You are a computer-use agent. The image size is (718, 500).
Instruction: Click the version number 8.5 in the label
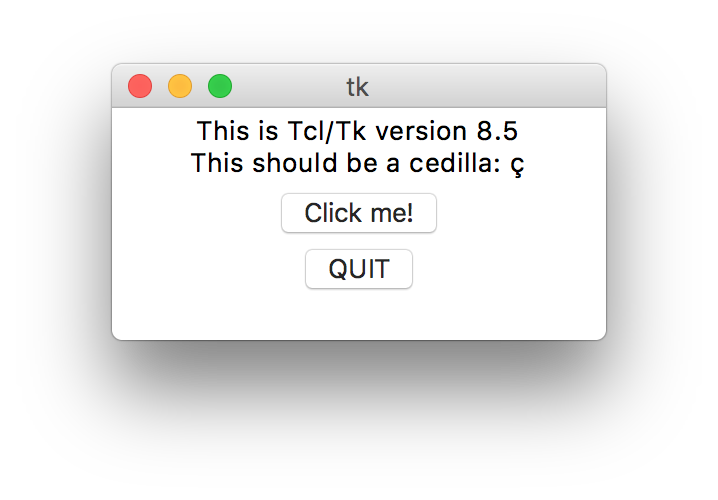pos(497,131)
